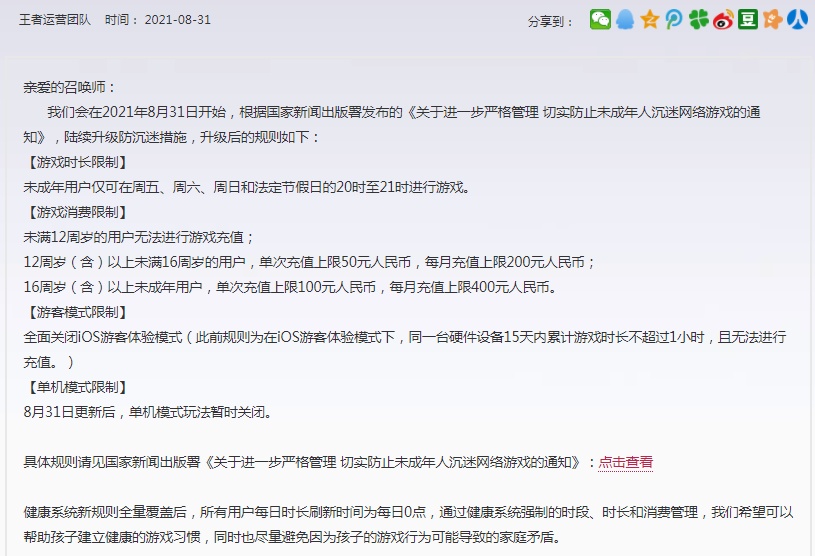Open the 点击查看 link
815x556 pixels.
click(x=626, y=462)
